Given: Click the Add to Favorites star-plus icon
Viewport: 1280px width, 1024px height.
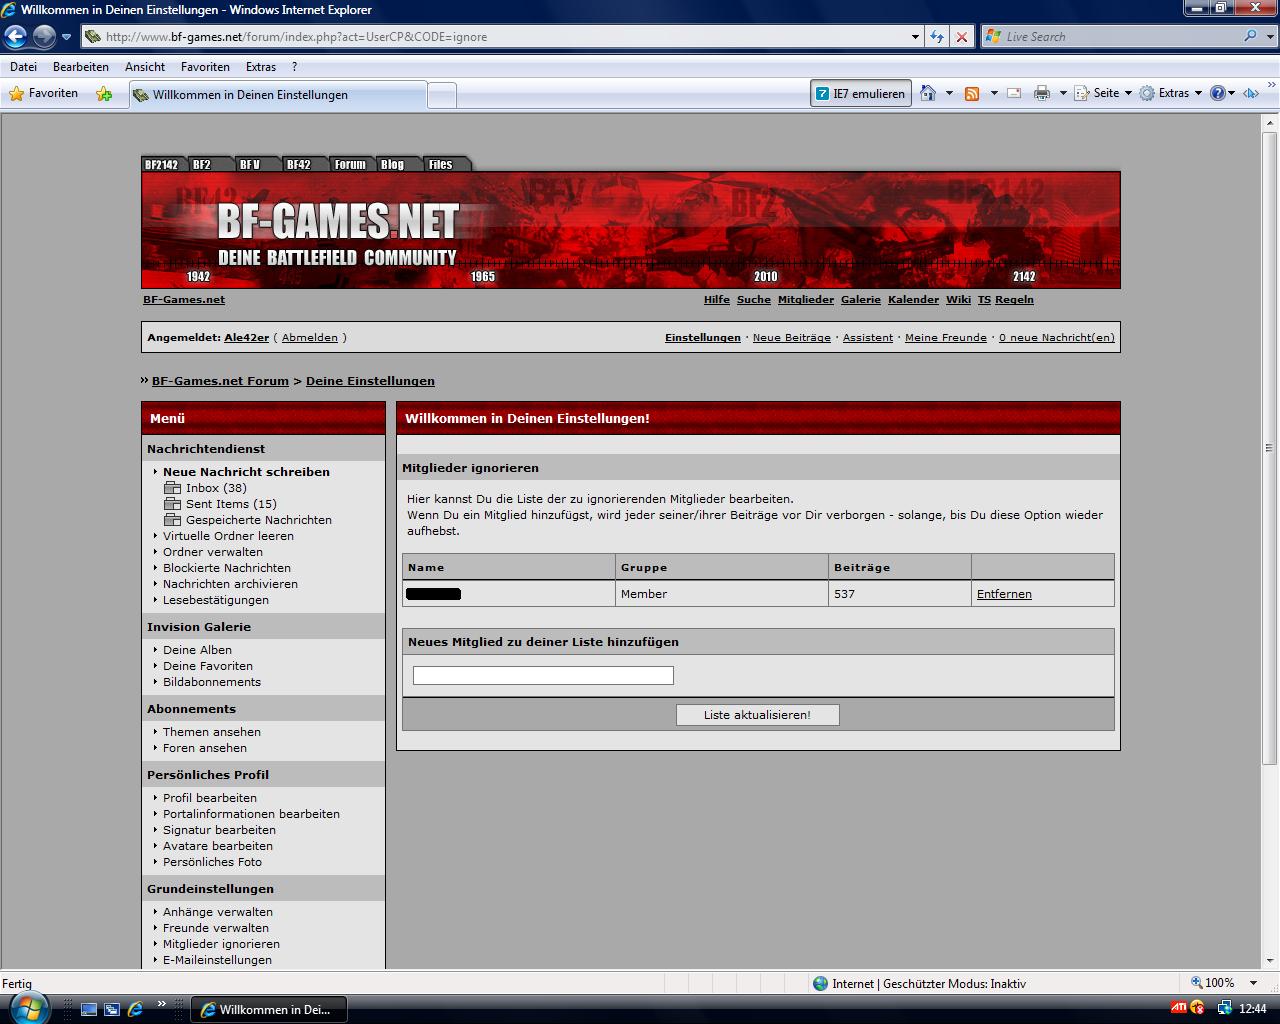Looking at the screenshot, I should [x=104, y=94].
